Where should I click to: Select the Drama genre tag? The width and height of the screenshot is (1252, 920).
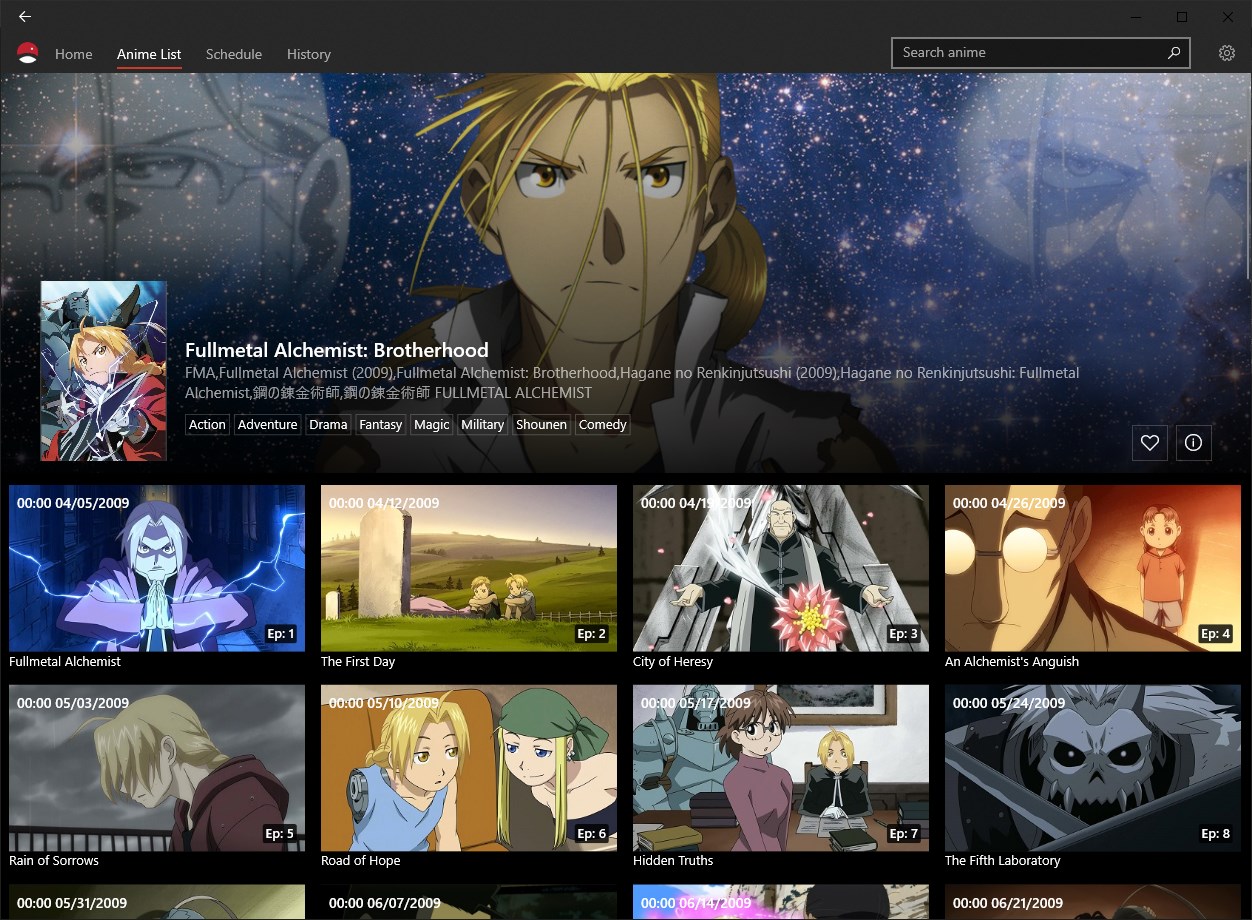(x=328, y=425)
